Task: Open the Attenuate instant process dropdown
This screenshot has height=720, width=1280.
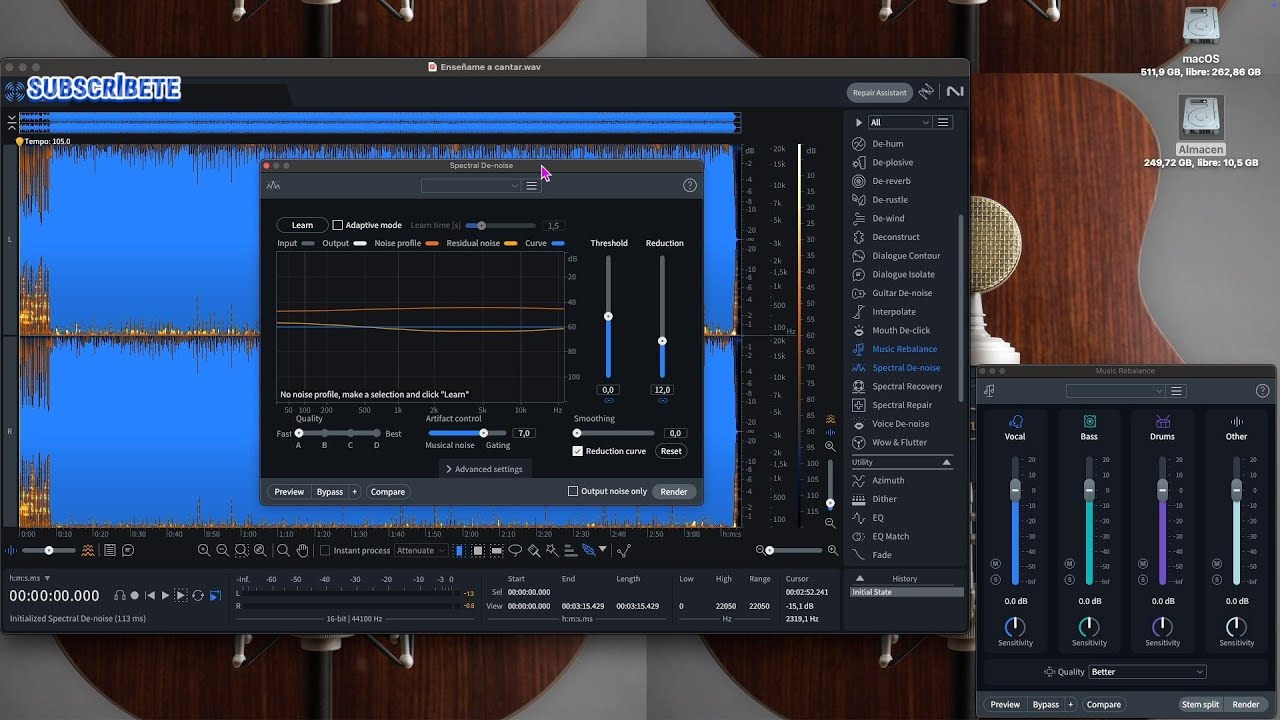Action: tap(420, 550)
